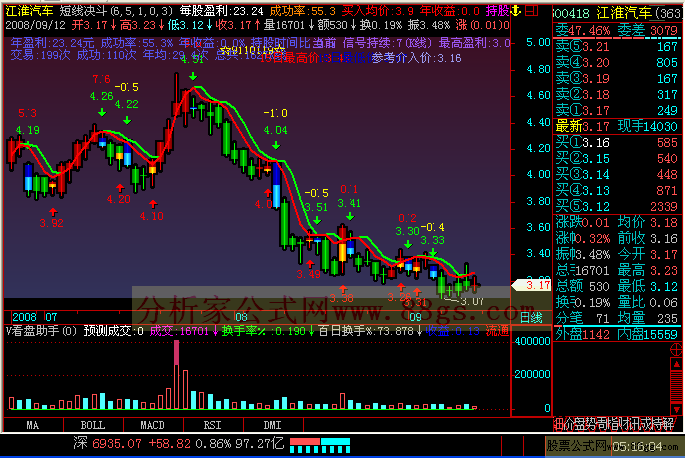Viewport: 685px width, 458px height.
Task: Click the crosshair circle icon above the scrollbar
Action: [x=676, y=349]
